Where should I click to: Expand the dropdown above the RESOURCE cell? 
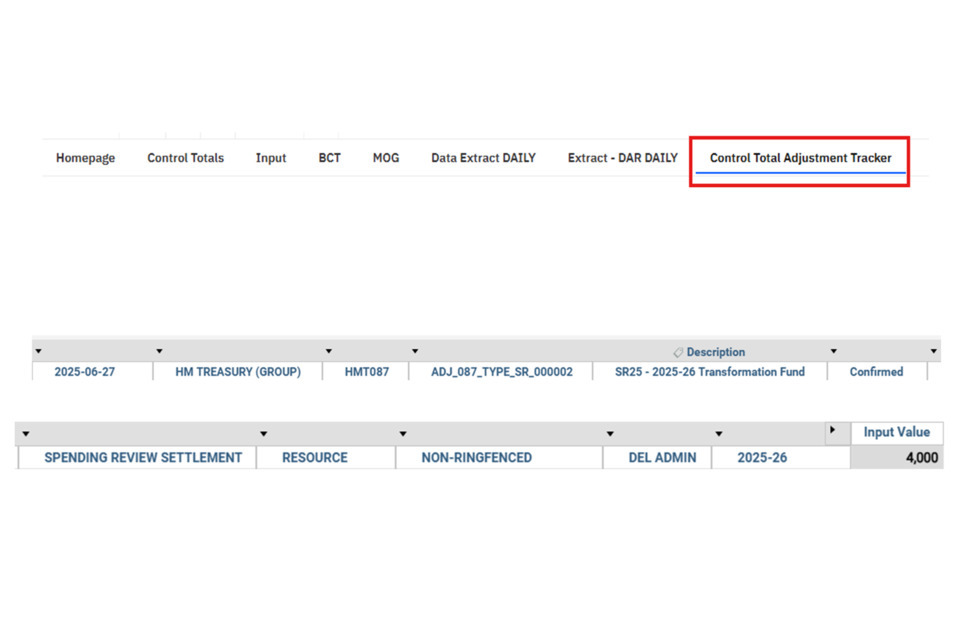[x=264, y=434]
